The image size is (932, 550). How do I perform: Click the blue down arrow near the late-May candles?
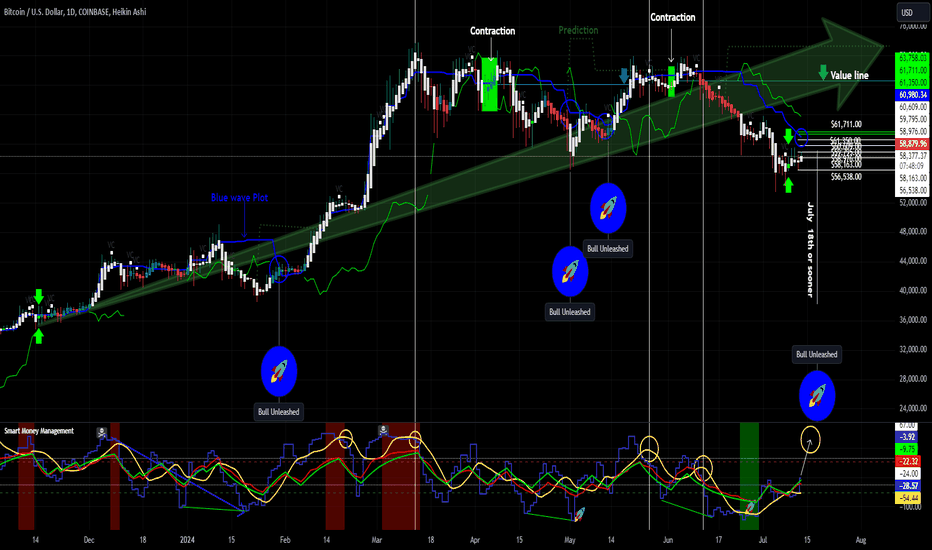[x=624, y=75]
